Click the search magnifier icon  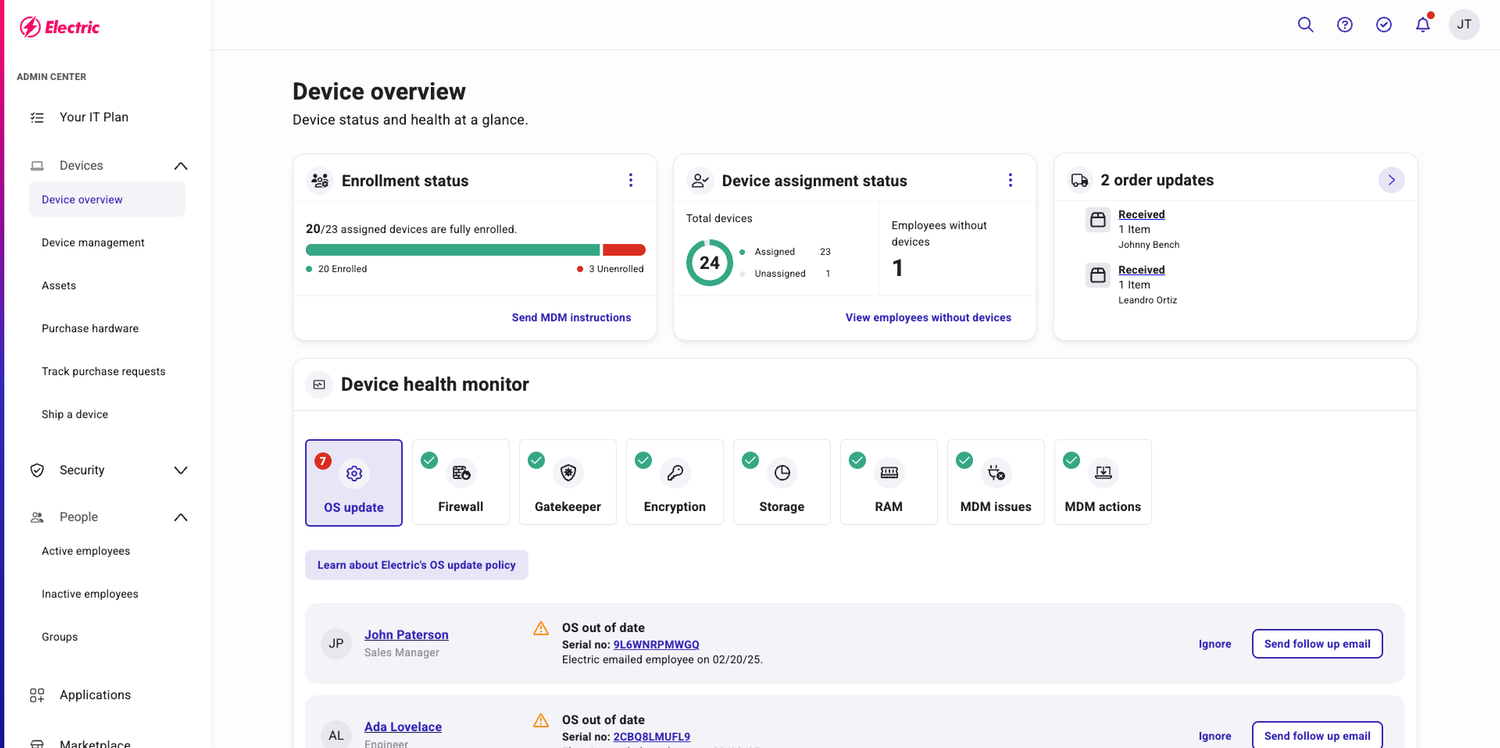1305,25
